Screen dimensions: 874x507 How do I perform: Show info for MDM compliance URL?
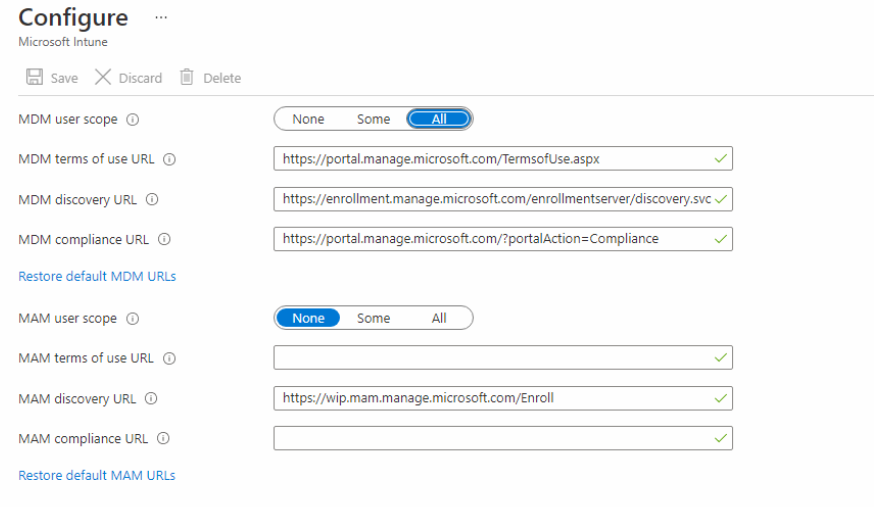pyautogui.click(x=164, y=240)
